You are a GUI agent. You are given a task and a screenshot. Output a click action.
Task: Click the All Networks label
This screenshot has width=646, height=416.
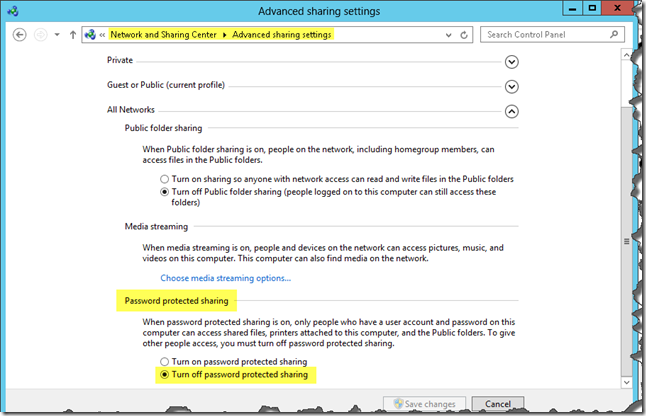click(x=131, y=110)
